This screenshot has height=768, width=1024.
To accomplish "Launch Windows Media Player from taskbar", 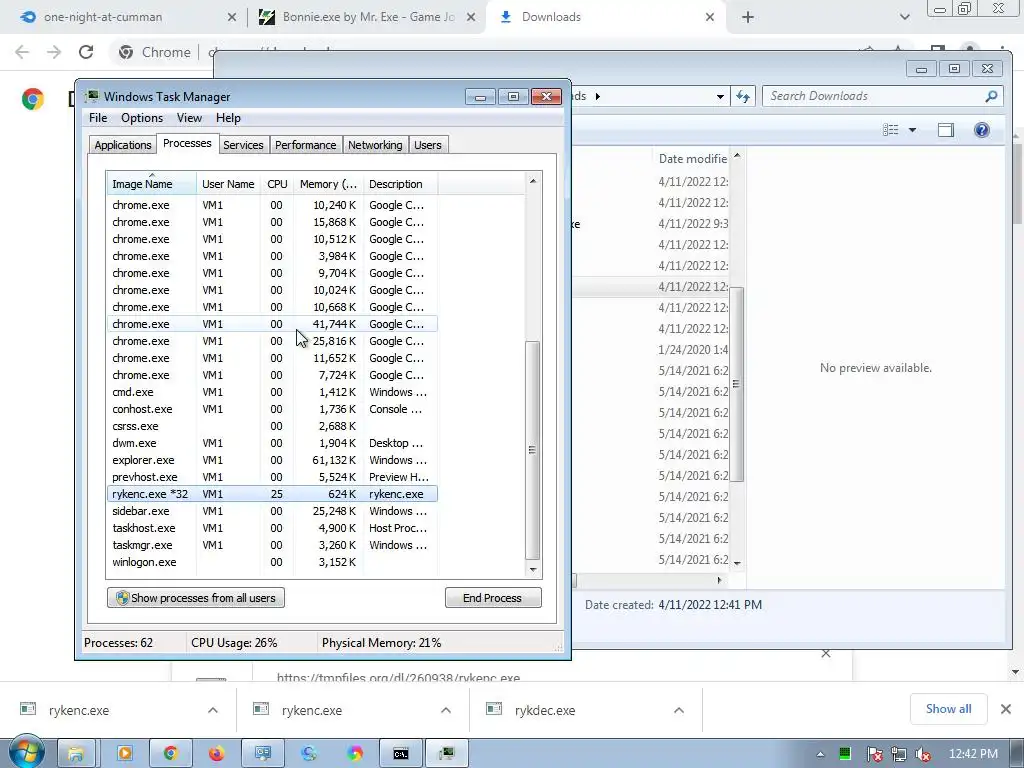I will coord(124,754).
